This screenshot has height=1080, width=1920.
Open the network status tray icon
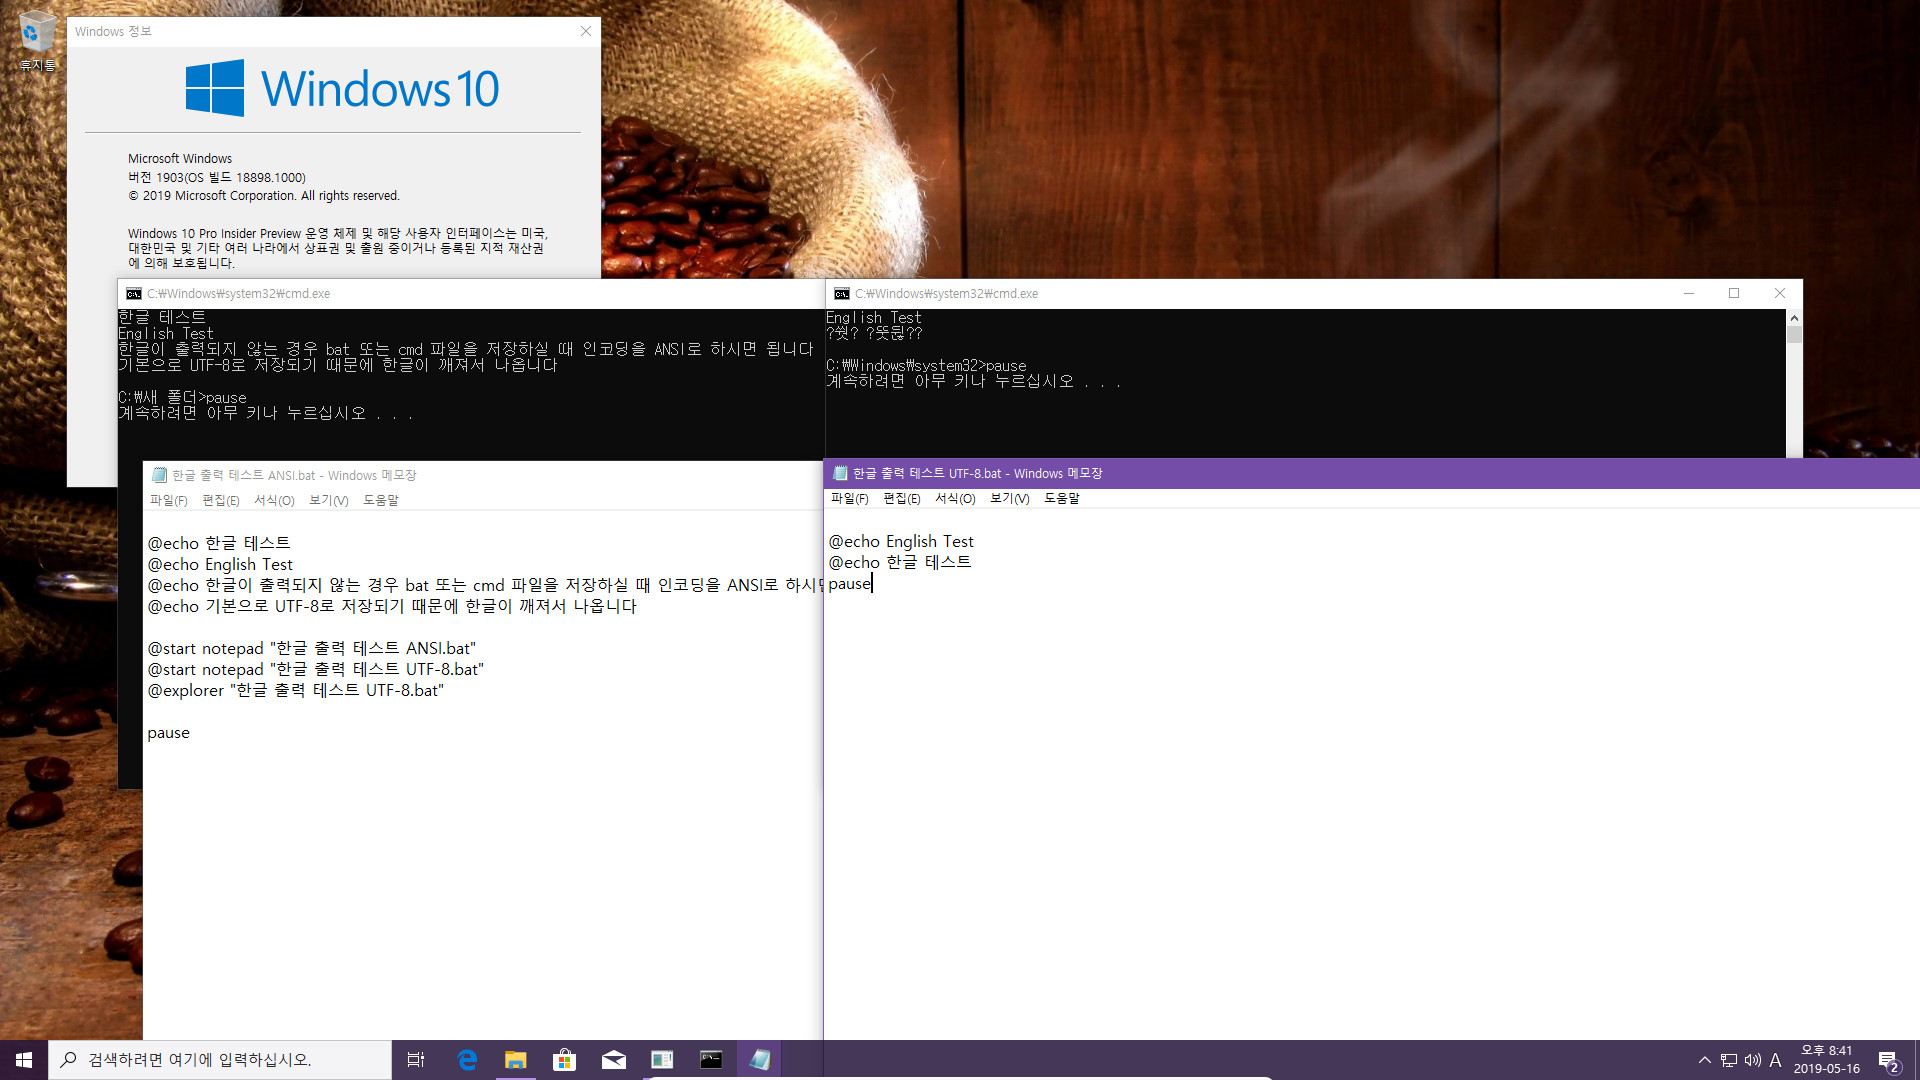[1729, 1060]
